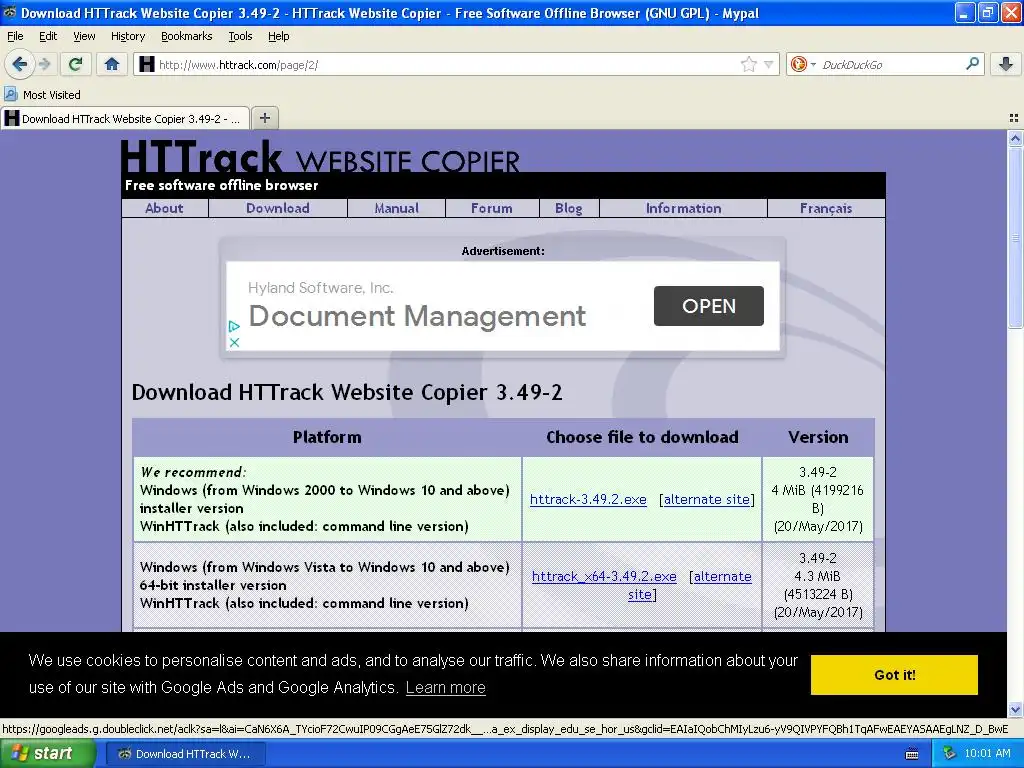Switch to the Français version

[826, 208]
